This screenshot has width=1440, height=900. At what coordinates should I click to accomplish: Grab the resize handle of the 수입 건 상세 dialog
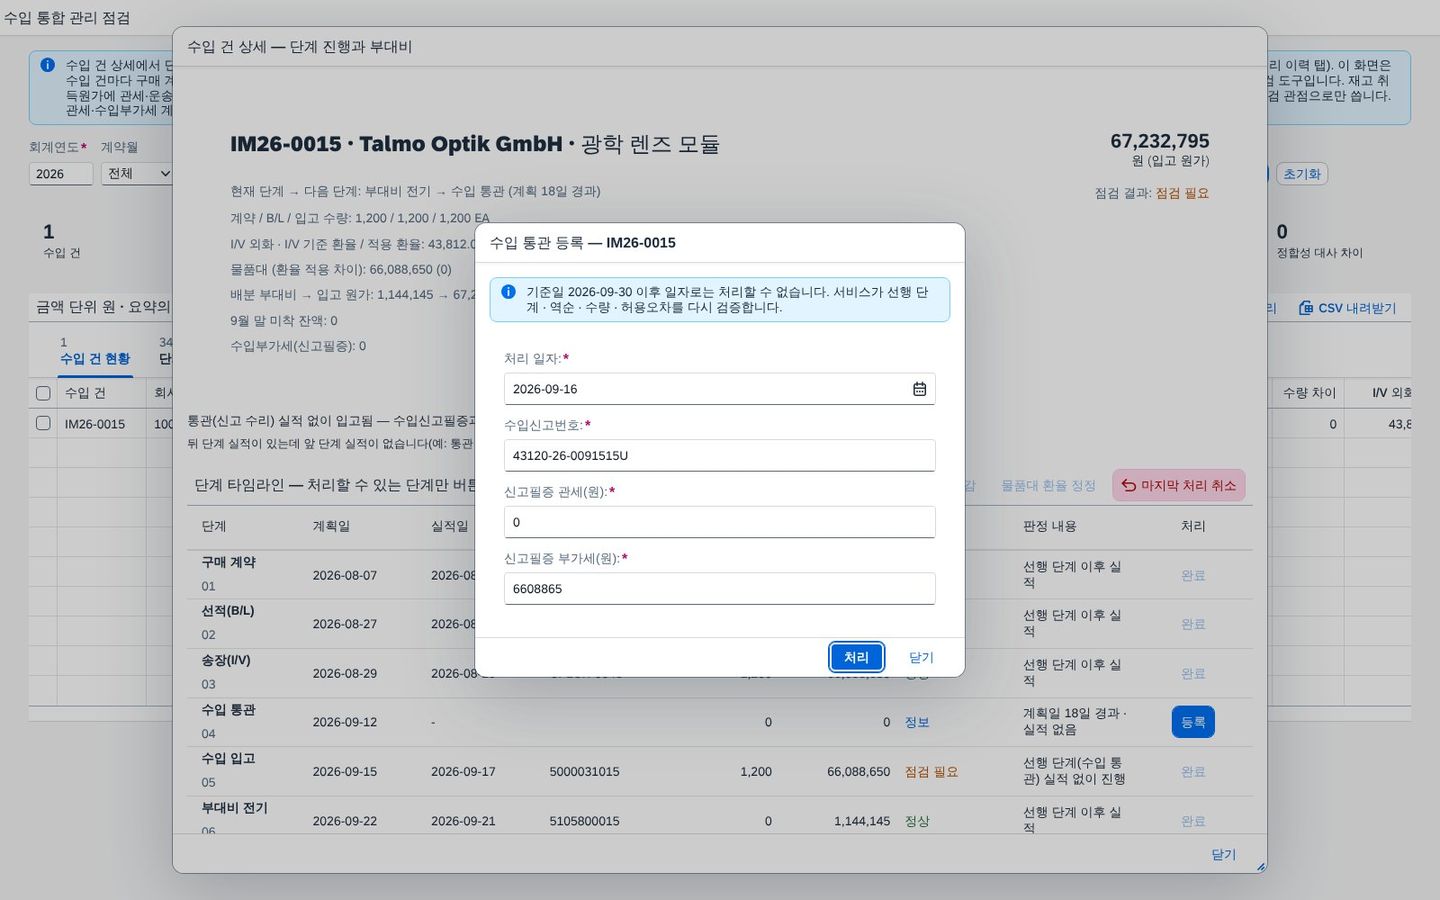(x=1260, y=866)
